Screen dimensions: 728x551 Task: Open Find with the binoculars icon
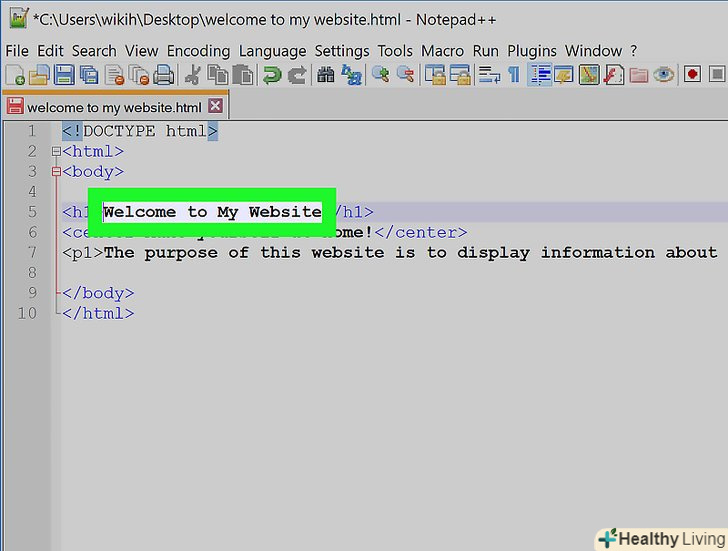point(325,75)
